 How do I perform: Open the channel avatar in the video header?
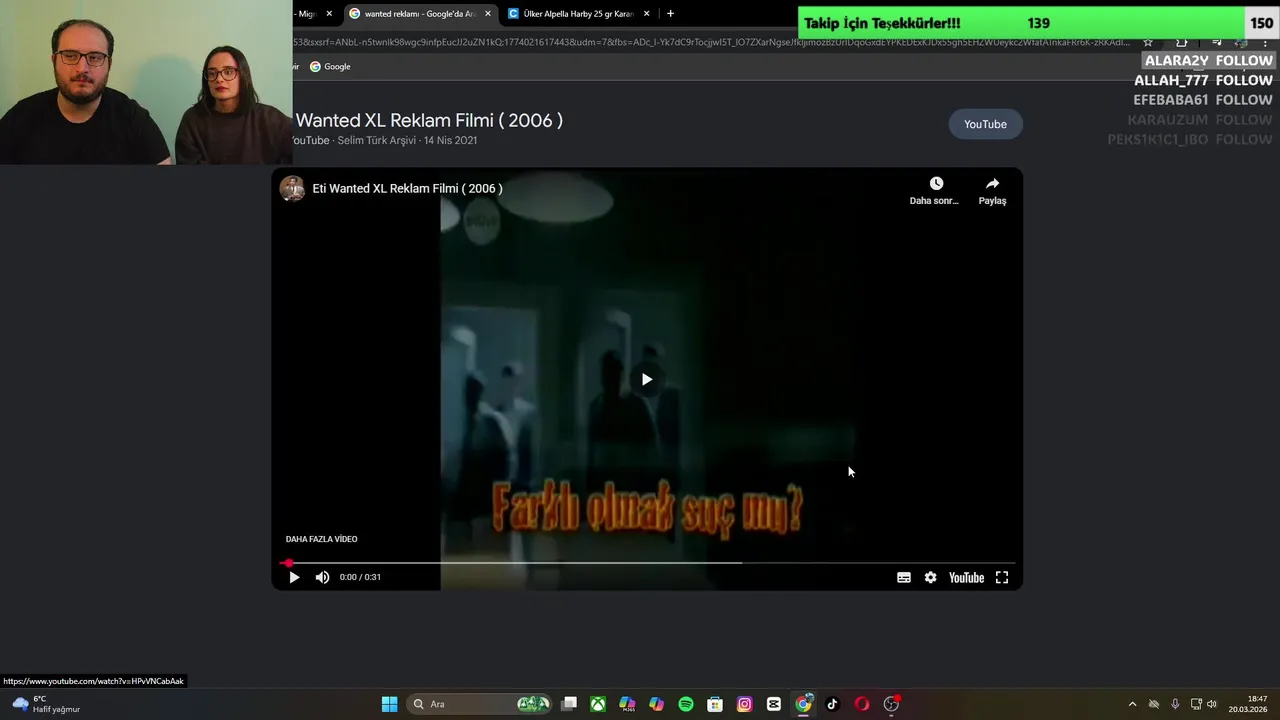292,188
